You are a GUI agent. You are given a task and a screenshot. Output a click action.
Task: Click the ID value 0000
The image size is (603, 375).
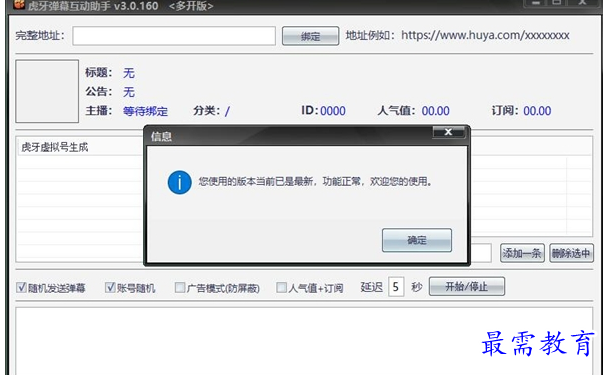pyautogui.click(x=333, y=111)
